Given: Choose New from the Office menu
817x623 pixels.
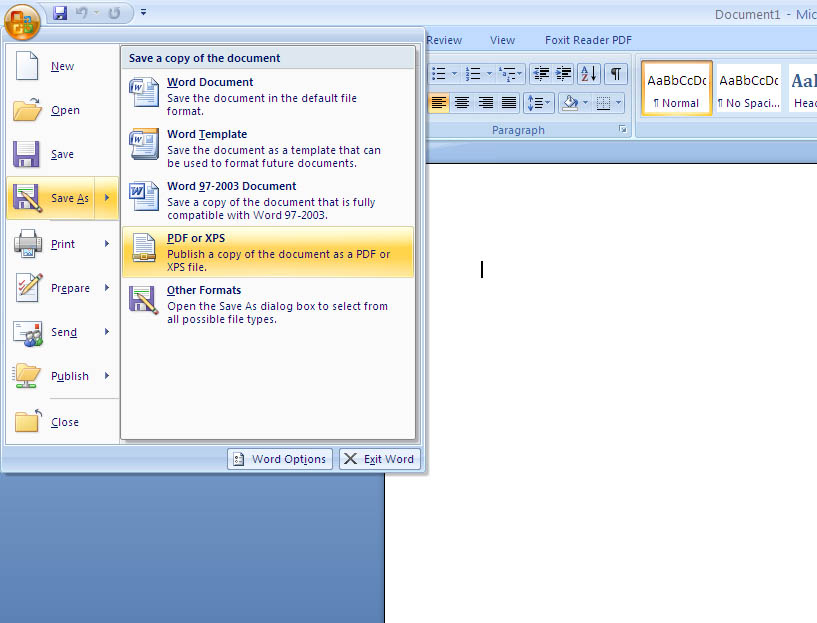Looking at the screenshot, I should pos(63,66).
